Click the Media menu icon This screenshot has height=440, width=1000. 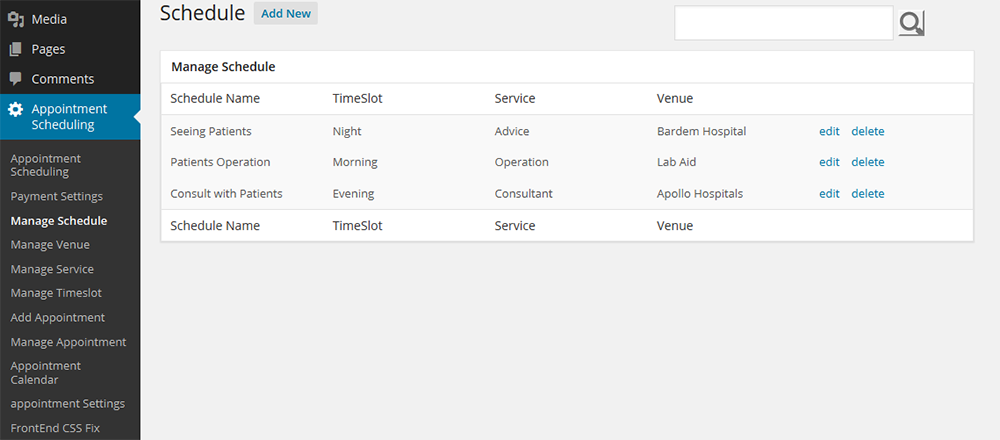pos(16,19)
